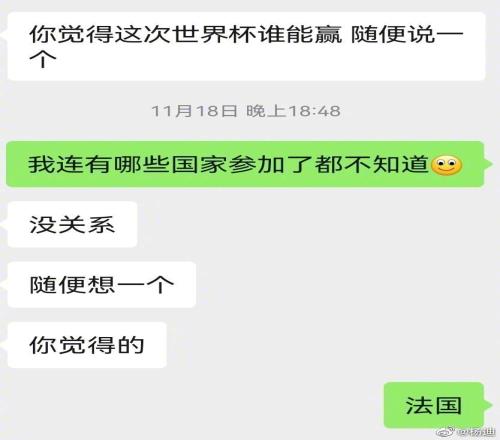The height and width of the screenshot is (440, 500).
Task: Click the 11月18日 date in timestamp
Action: pyautogui.click(x=194, y=111)
